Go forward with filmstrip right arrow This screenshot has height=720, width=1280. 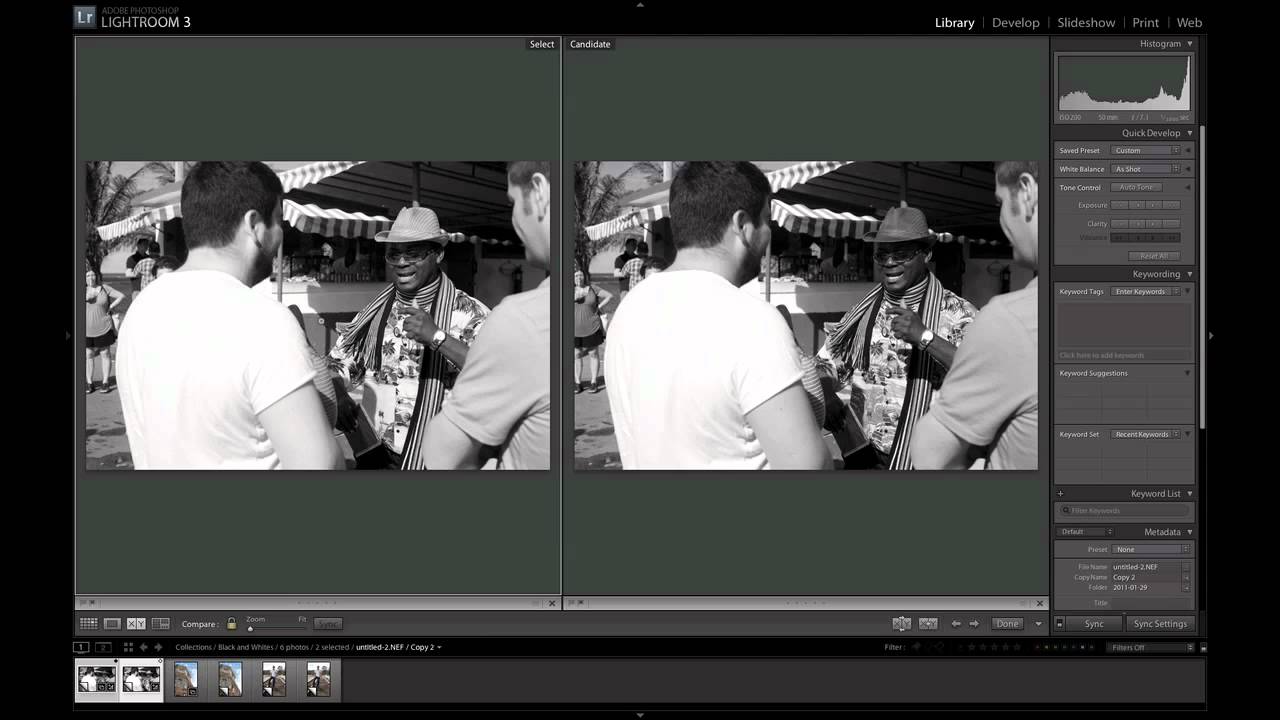[158, 647]
